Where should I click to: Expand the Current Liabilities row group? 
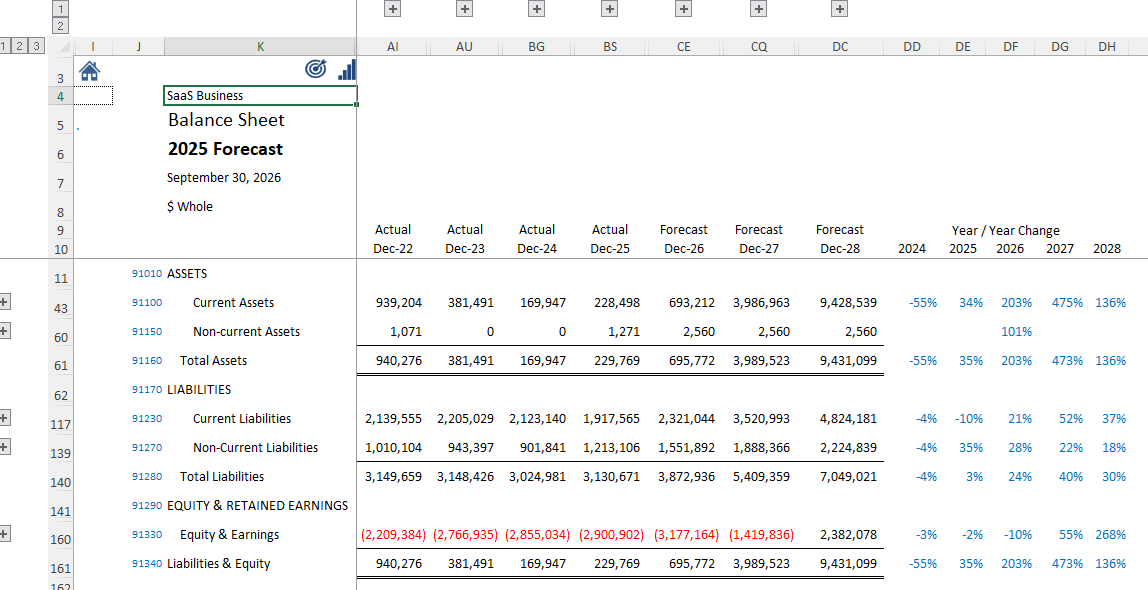click(4, 418)
